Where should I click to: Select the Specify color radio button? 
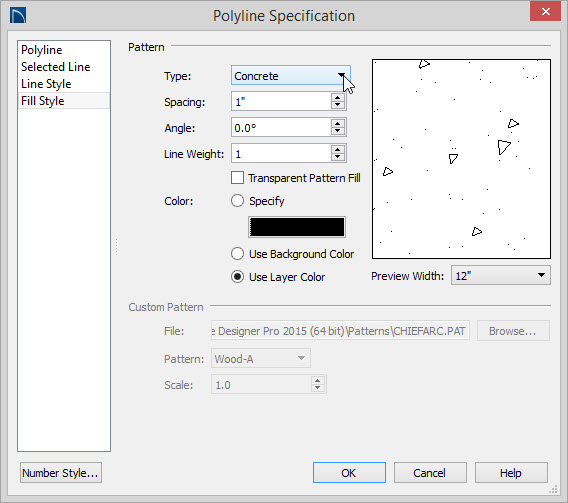click(237, 201)
